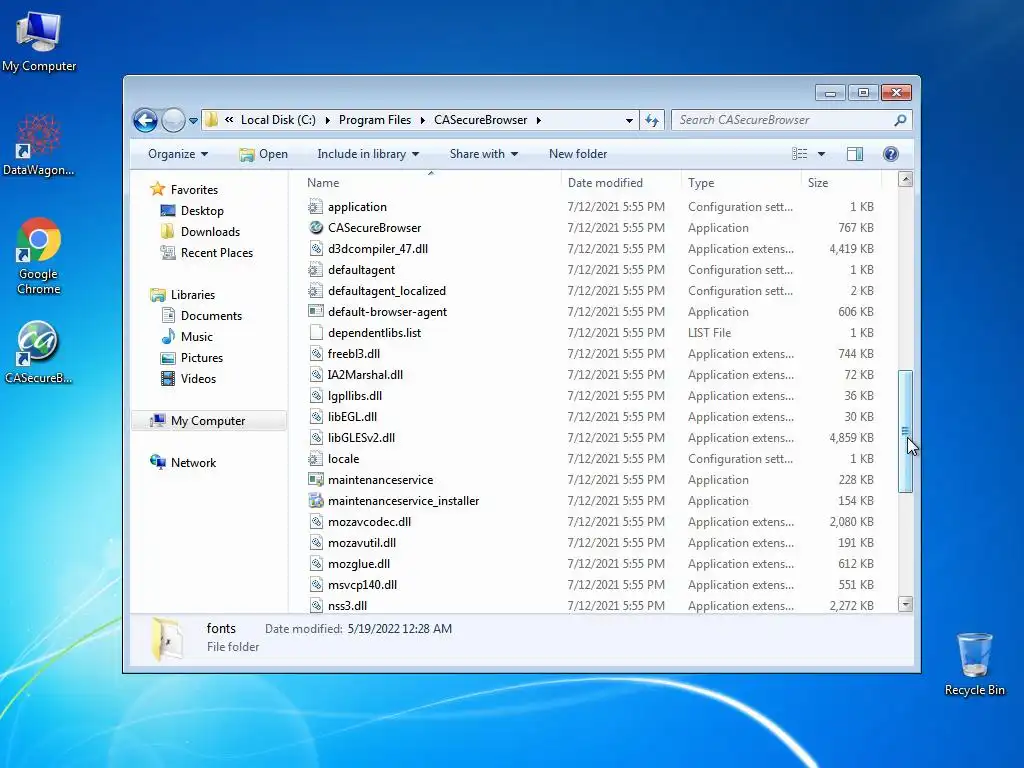Click the New folder button
Image resolution: width=1024 pixels, height=768 pixels.
coord(578,154)
